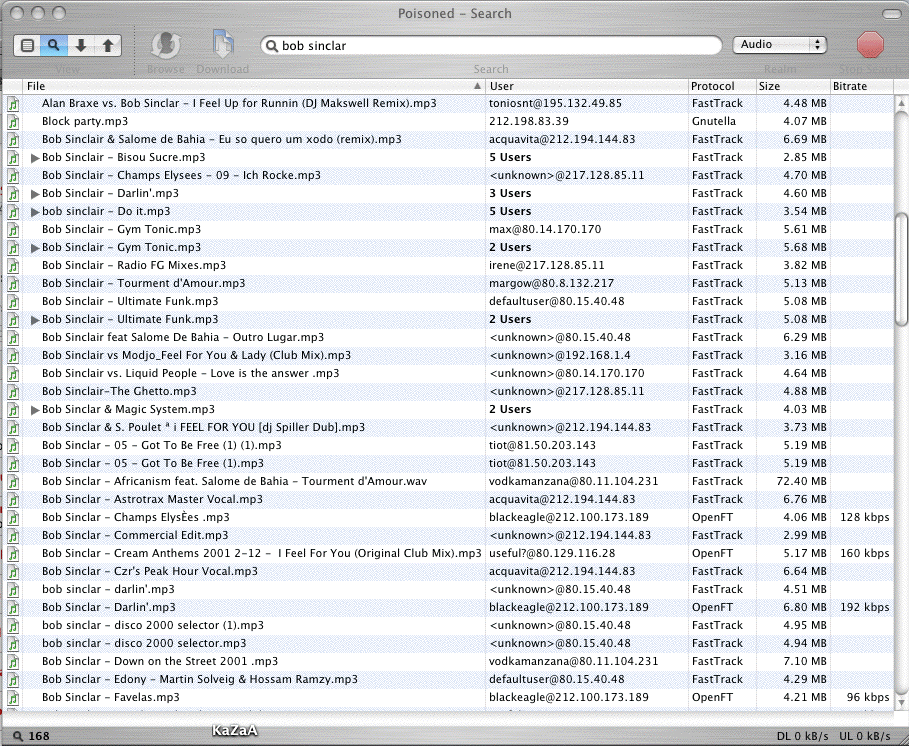Screen dimensions: 909x746
Task: Click user margow@80.8.132.217
Action: (x=551, y=283)
